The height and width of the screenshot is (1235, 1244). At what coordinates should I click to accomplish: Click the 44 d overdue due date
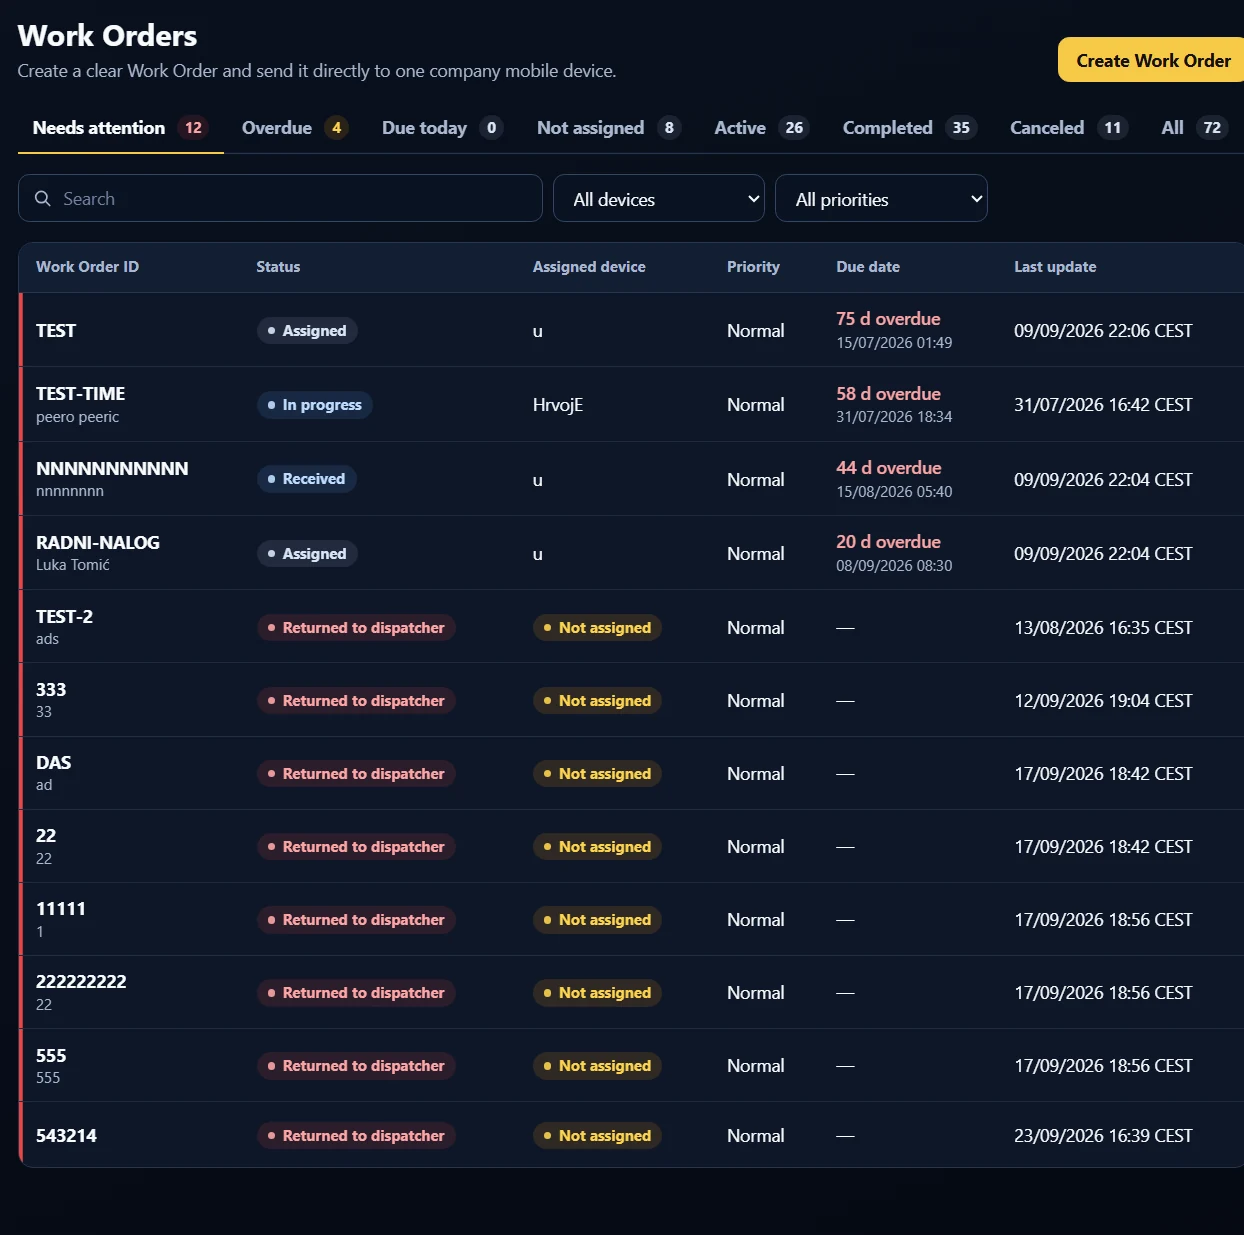[888, 468]
